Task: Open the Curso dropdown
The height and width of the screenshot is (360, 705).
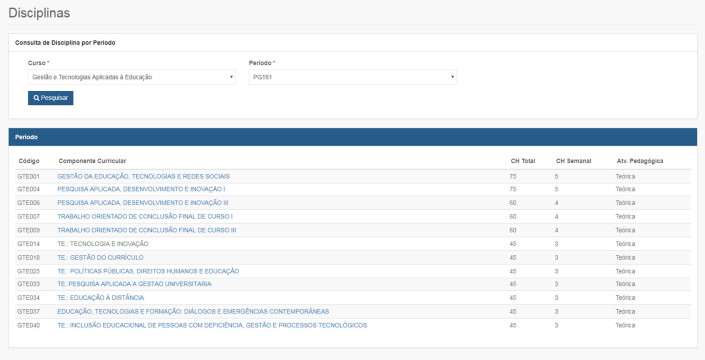Action: tap(132, 77)
